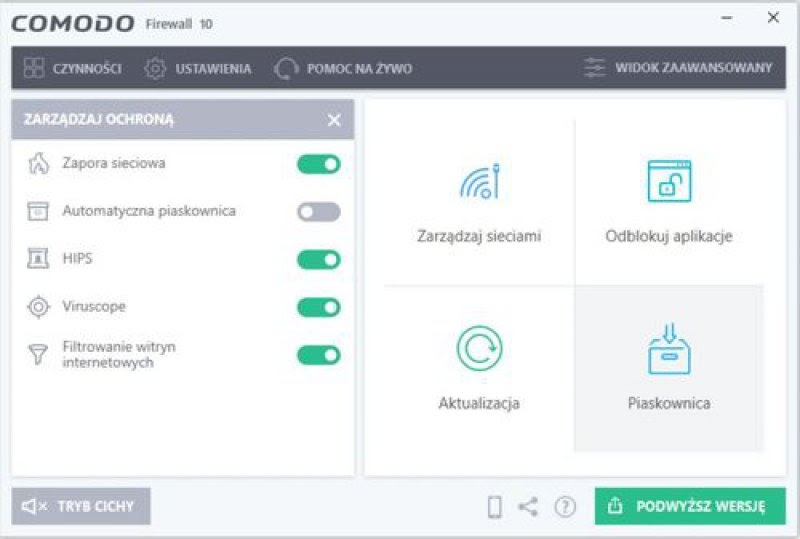Image resolution: width=800 pixels, height=539 pixels.
Task: Turn off the Viruscope toggle
Action: pos(318,307)
